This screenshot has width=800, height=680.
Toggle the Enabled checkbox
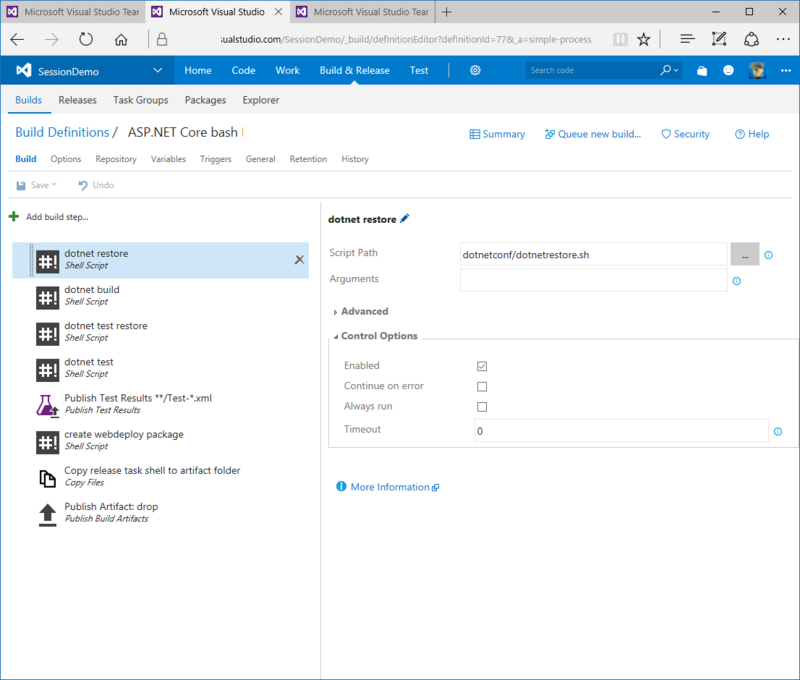[x=482, y=366]
